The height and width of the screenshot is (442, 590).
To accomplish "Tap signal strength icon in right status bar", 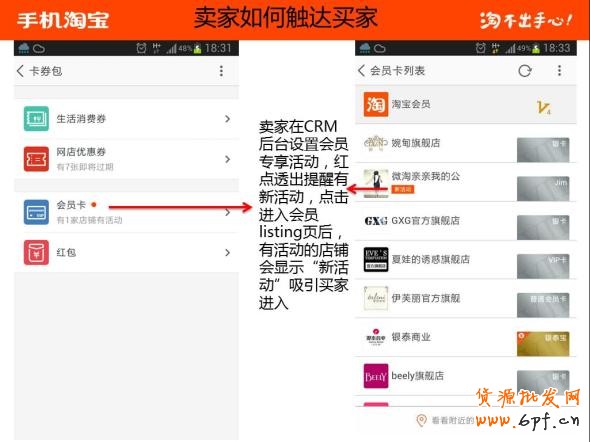I will (x=510, y=49).
